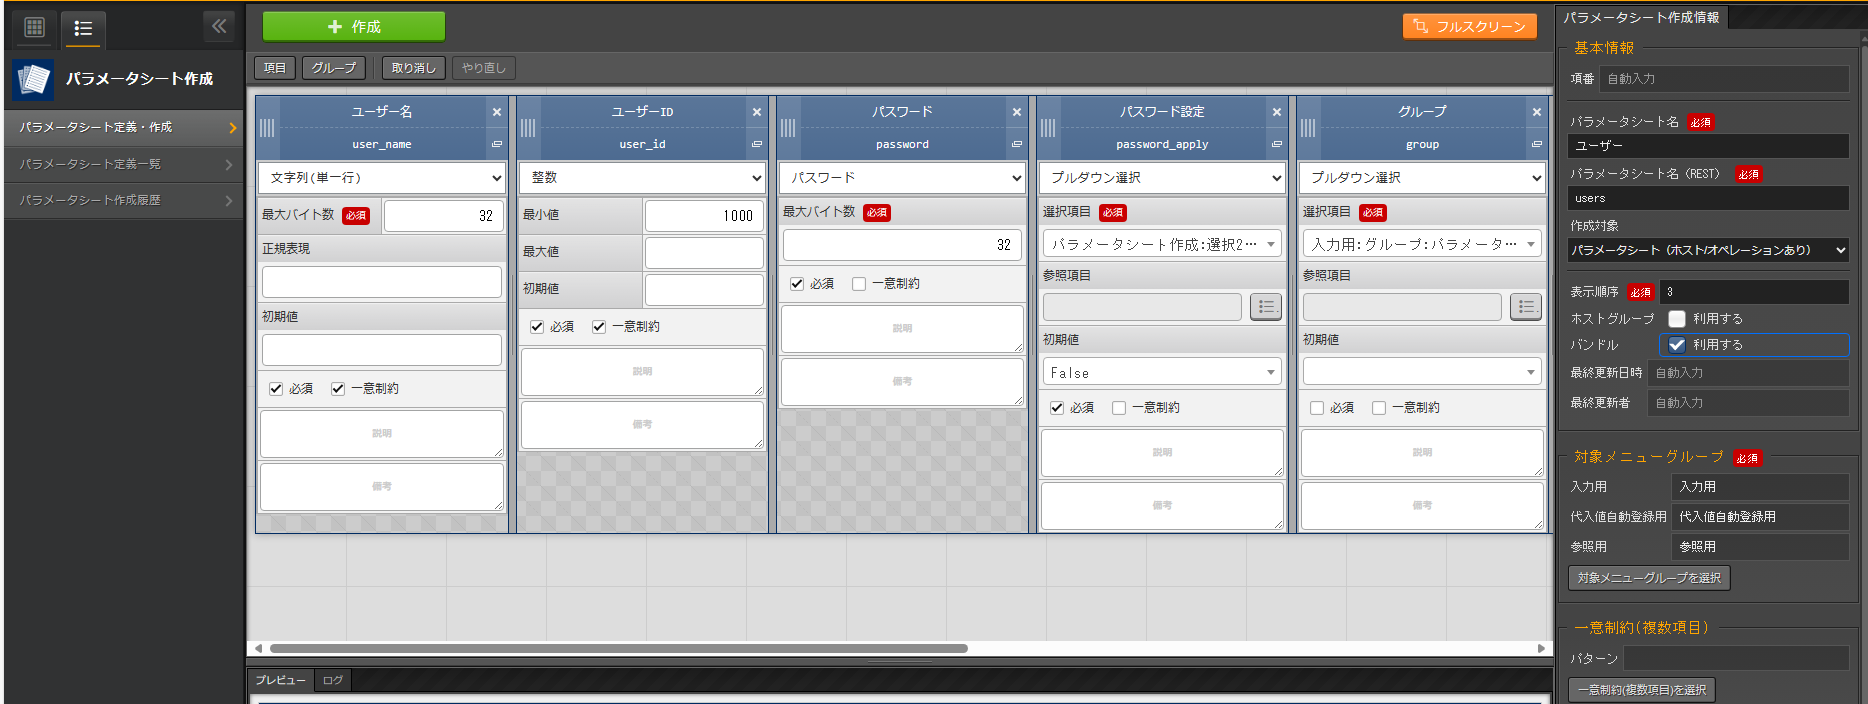Switch to the ログ tab

pyautogui.click(x=333, y=680)
